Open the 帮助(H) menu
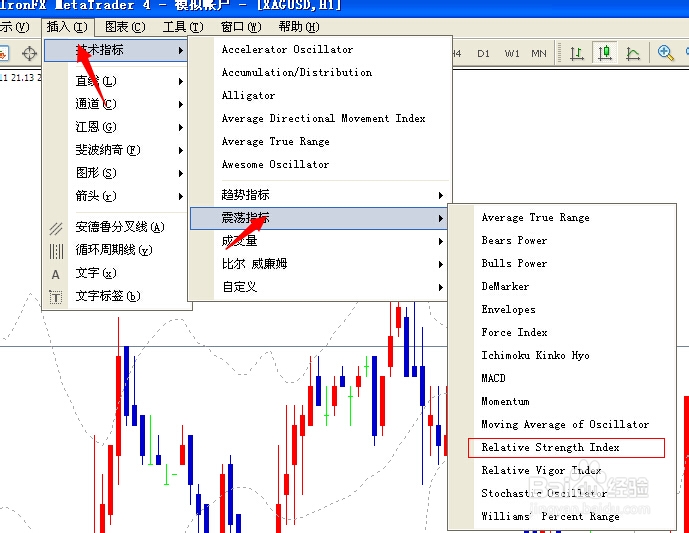This screenshot has width=689, height=533. [299, 27]
